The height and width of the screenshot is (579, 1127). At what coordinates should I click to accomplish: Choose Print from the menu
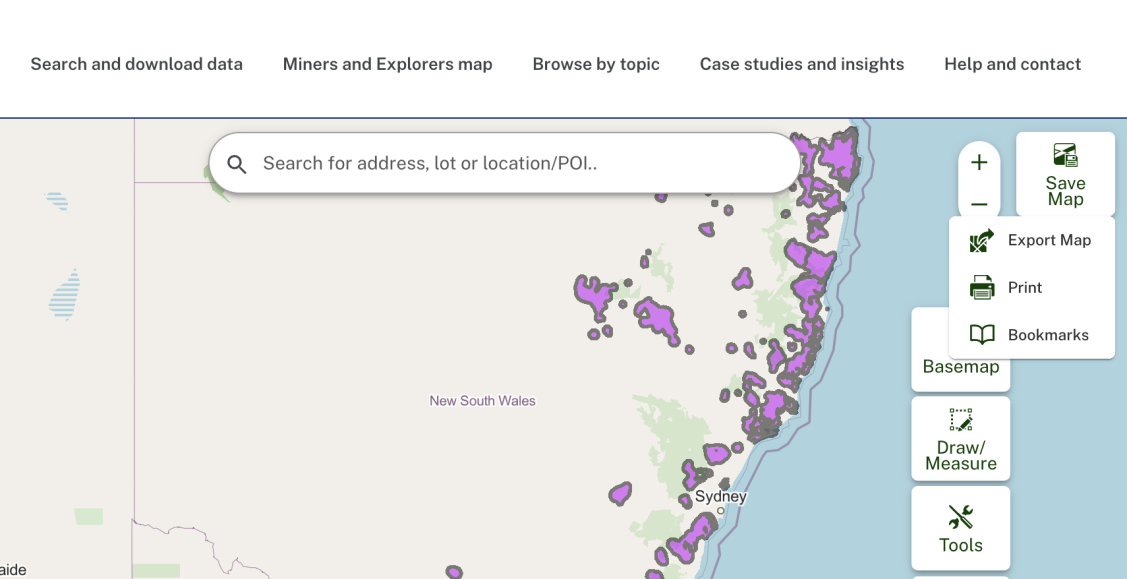pos(1031,287)
